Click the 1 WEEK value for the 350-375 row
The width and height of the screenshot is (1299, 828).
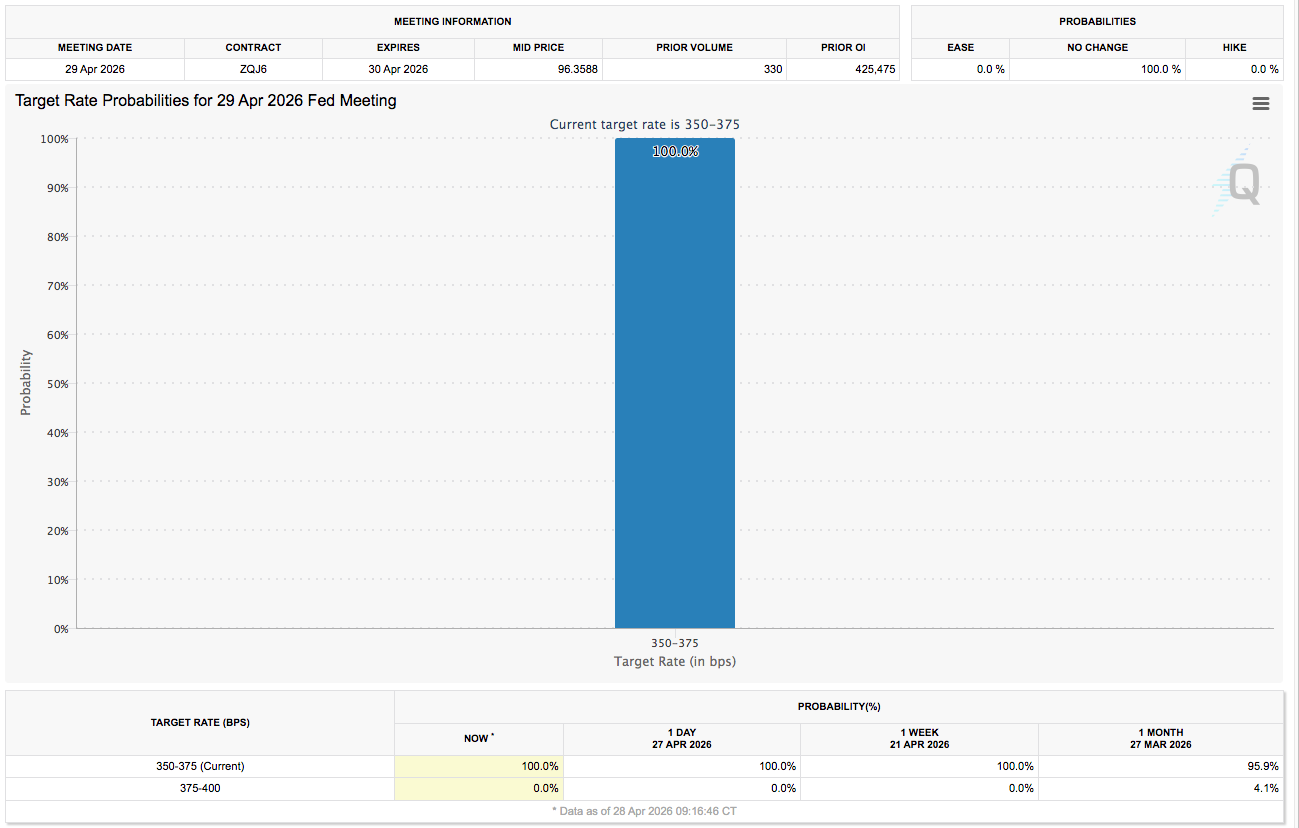[x=1015, y=767]
